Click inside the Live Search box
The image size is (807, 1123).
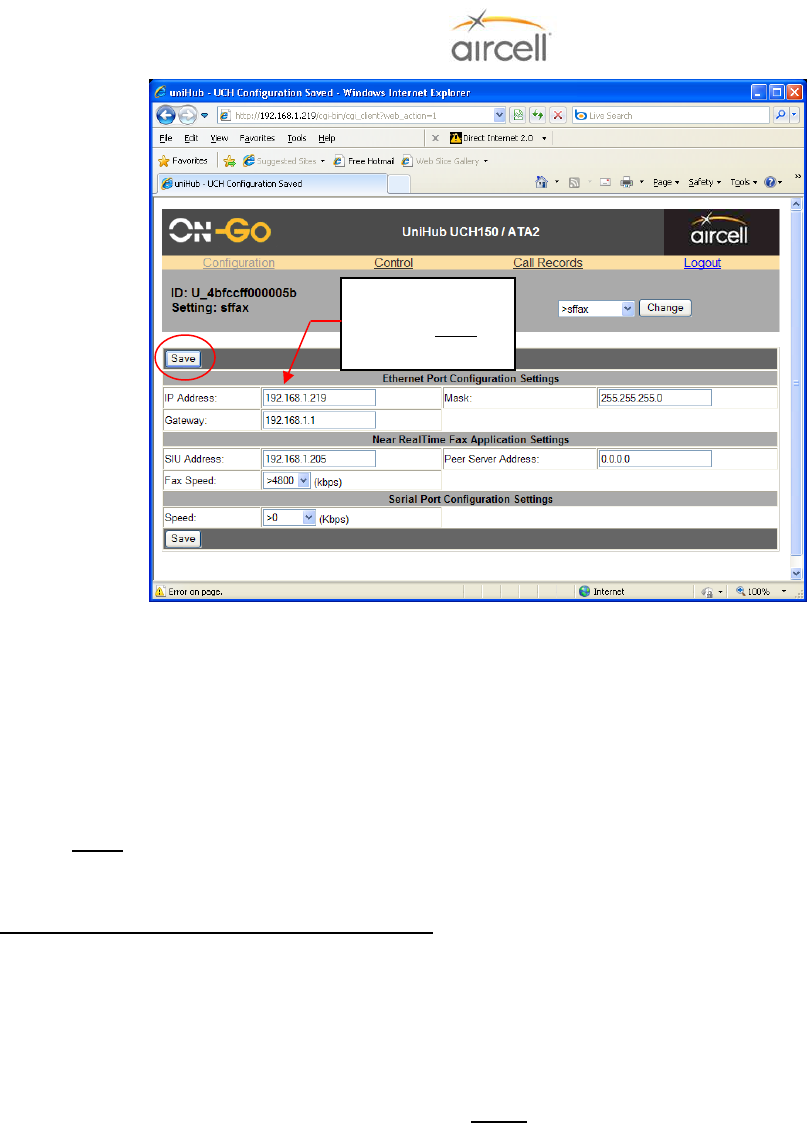pos(671,115)
